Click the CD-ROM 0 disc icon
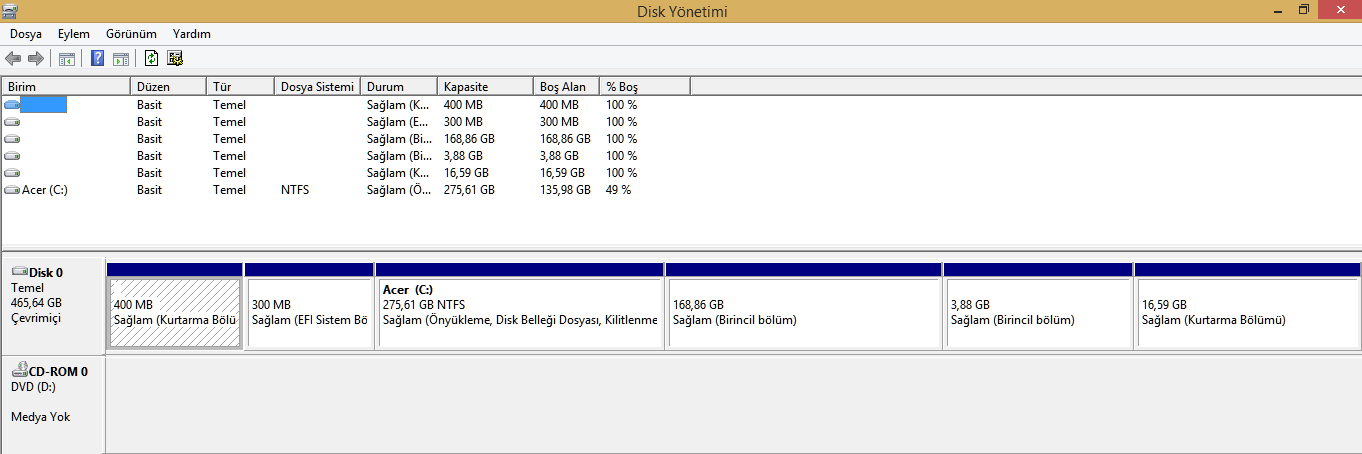The width and height of the screenshot is (1362, 454). click(x=19, y=370)
